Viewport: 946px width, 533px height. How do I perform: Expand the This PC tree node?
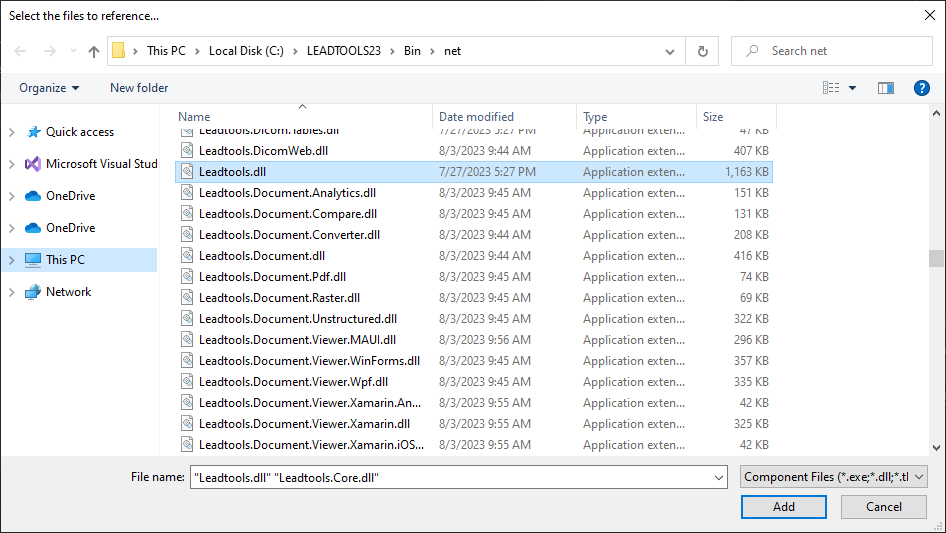[11, 260]
